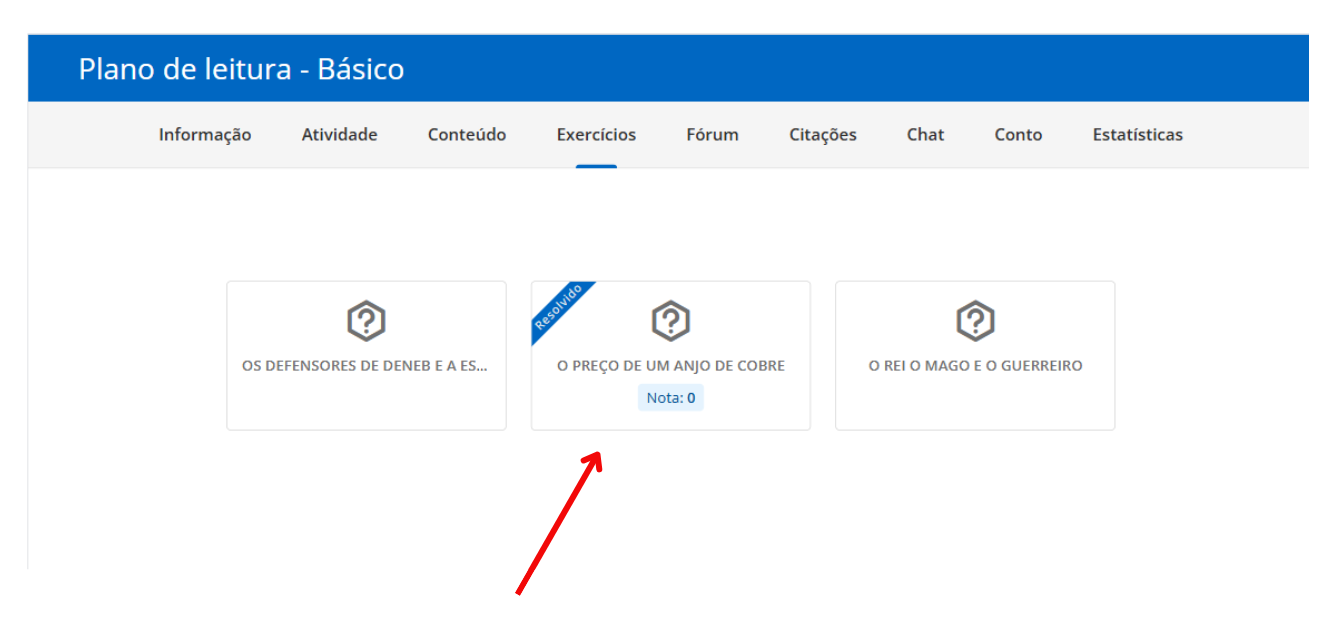Click the Plano de leitura - Básico heading
This screenshot has height=640, width=1344.
tap(241, 69)
